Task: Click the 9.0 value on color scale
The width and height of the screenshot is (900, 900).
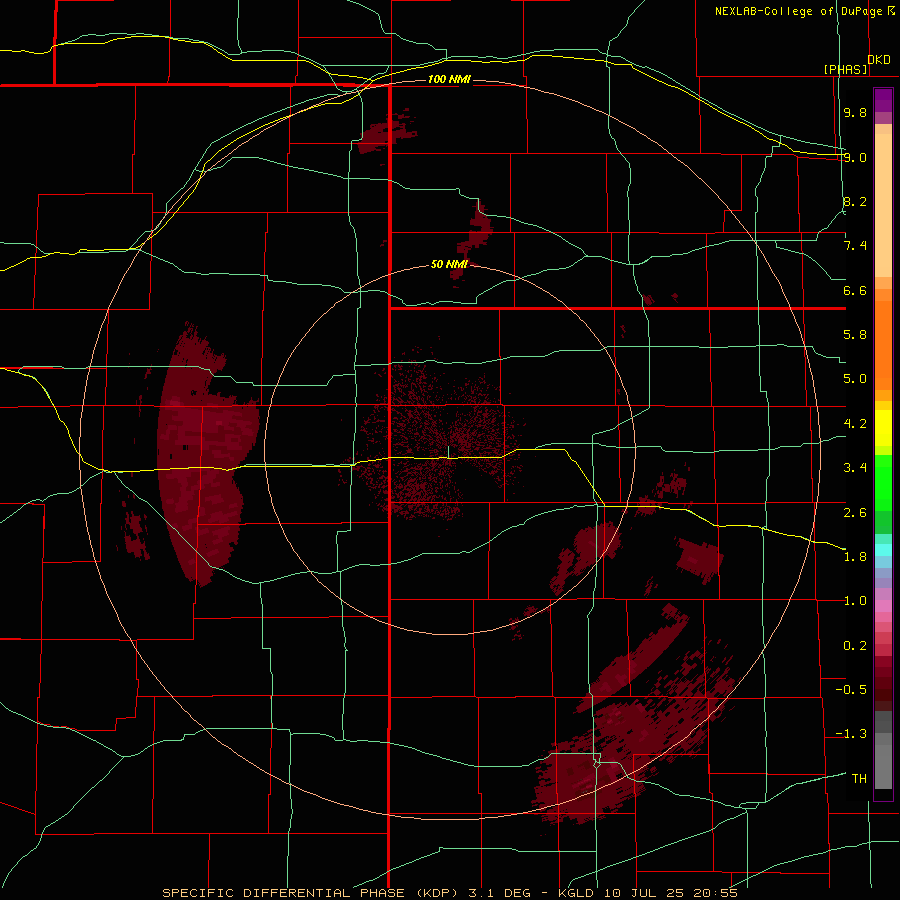Action: click(x=855, y=157)
